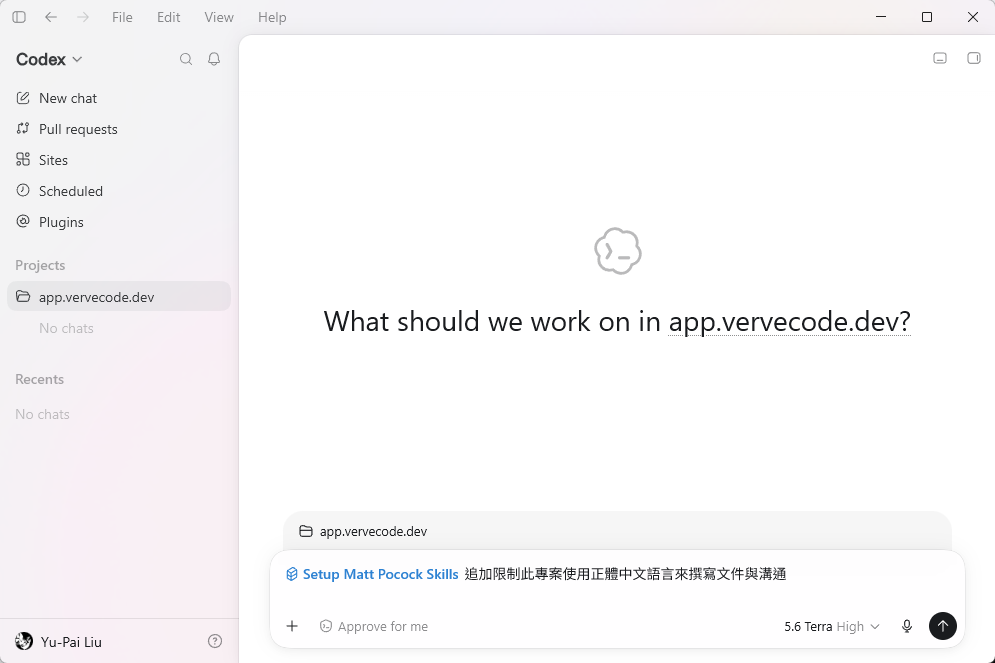Select app.vervecode.dev project in sidebar
Screen dimensions: 995x663
(119, 296)
